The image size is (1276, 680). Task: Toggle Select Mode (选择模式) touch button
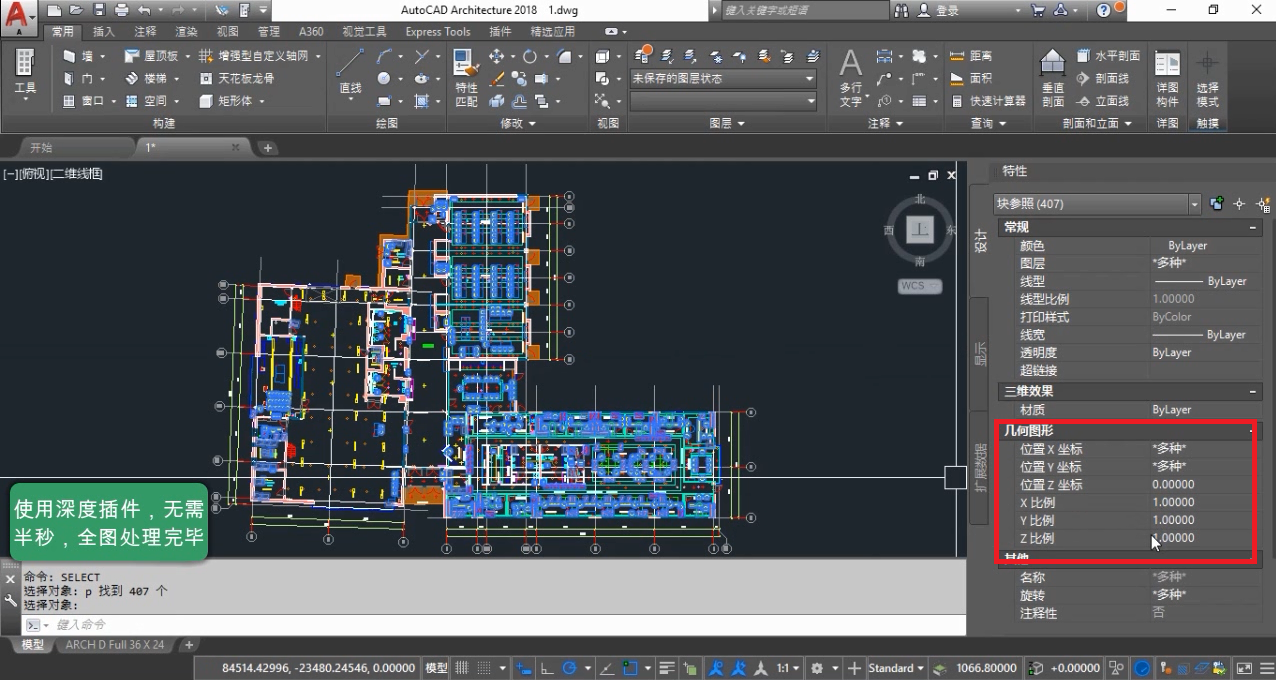[1207, 78]
